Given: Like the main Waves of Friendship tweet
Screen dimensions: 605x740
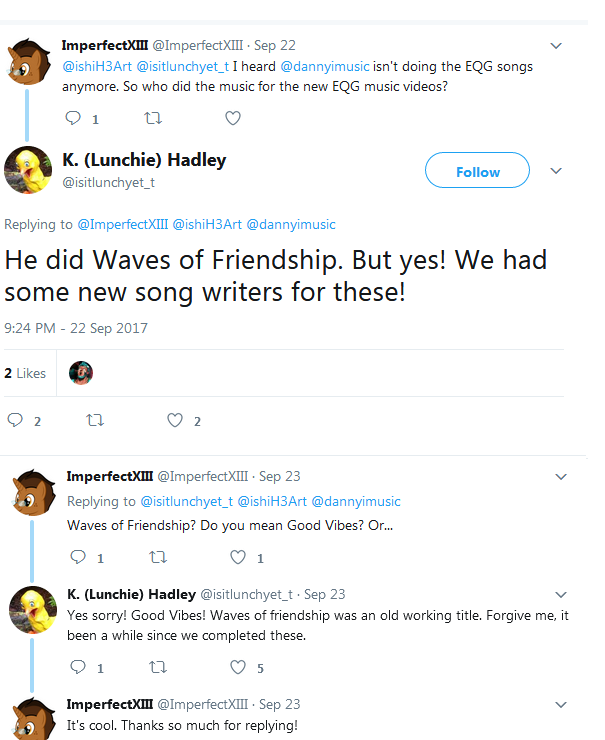Looking at the screenshot, I should tap(176, 421).
